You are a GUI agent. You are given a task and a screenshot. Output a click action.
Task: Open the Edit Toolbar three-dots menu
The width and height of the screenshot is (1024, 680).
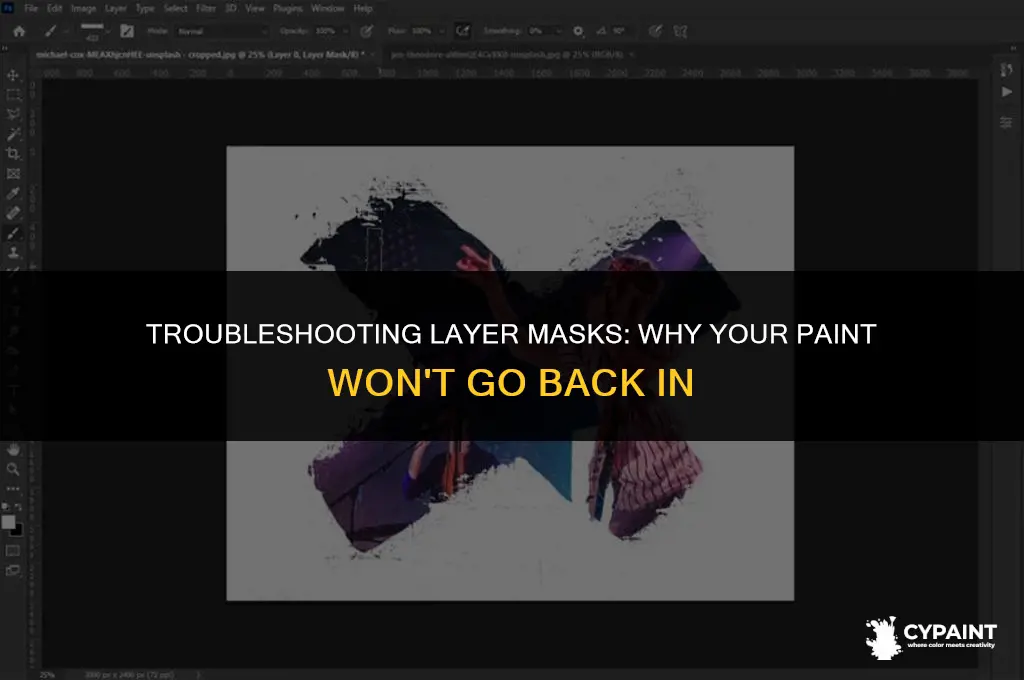pyautogui.click(x=12, y=489)
